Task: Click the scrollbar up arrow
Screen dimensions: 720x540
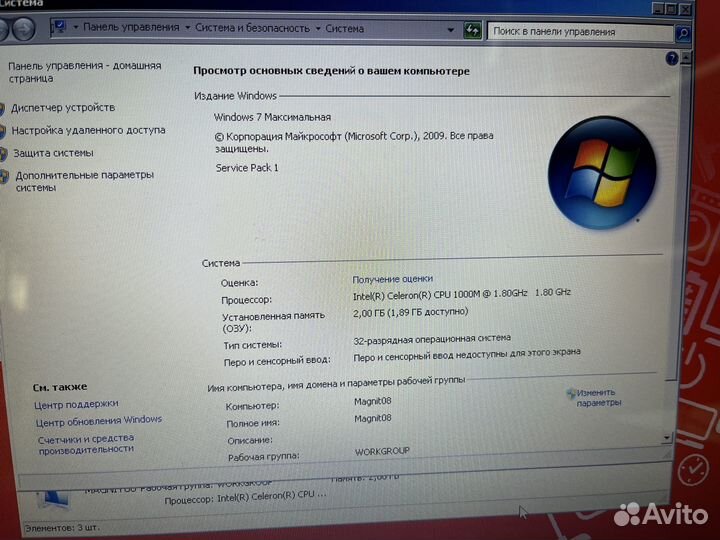Action: point(686,58)
